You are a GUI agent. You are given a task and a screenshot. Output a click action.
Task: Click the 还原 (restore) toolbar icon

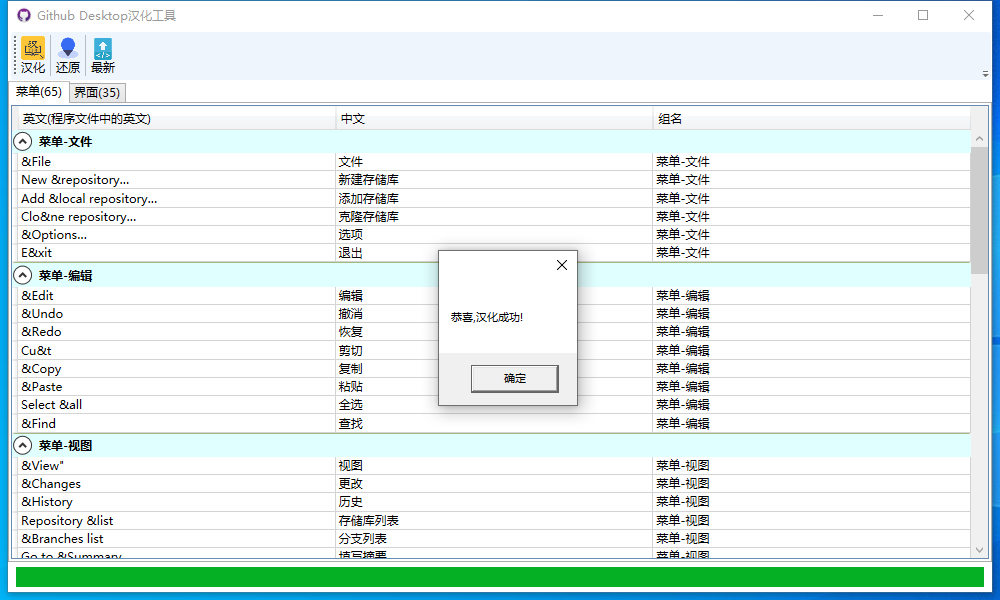(x=68, y=56)
